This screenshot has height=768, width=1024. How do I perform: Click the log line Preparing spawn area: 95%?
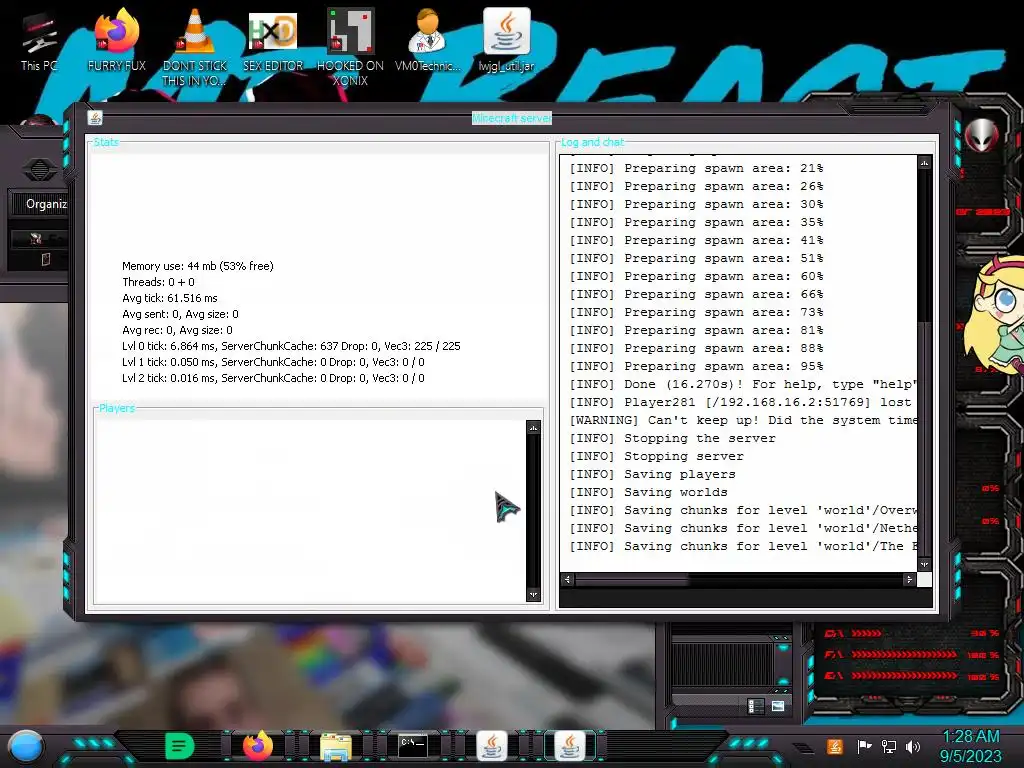pos(696,366)
